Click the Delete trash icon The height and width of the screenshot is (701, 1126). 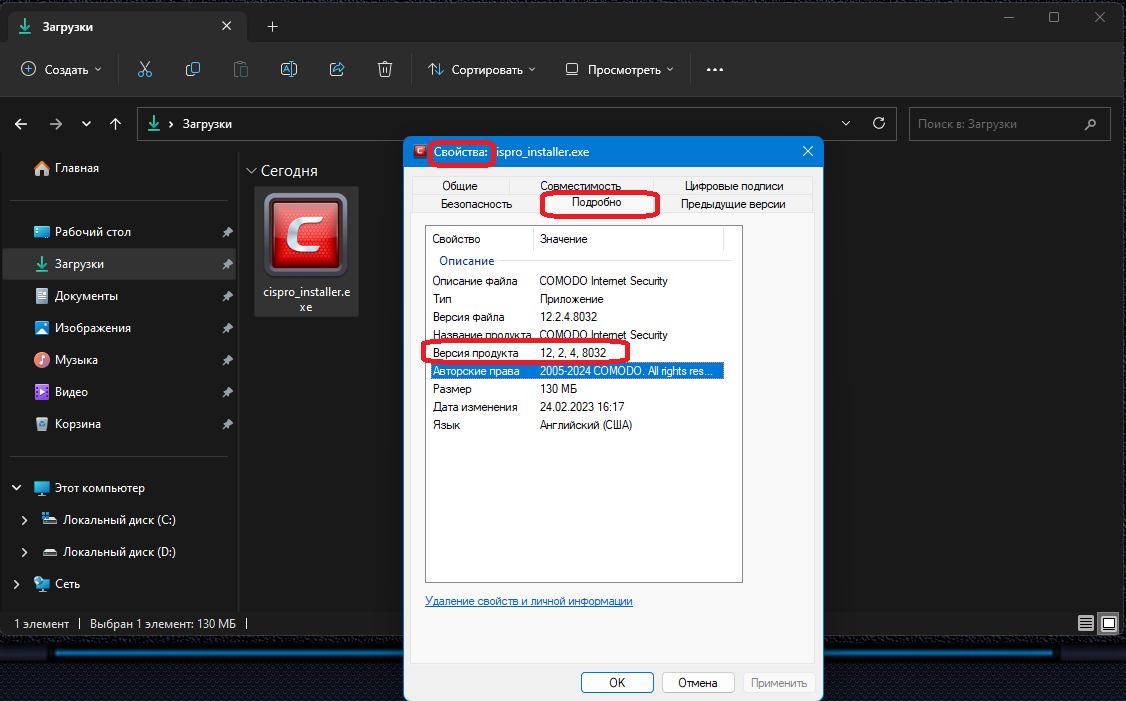[385, 69]
